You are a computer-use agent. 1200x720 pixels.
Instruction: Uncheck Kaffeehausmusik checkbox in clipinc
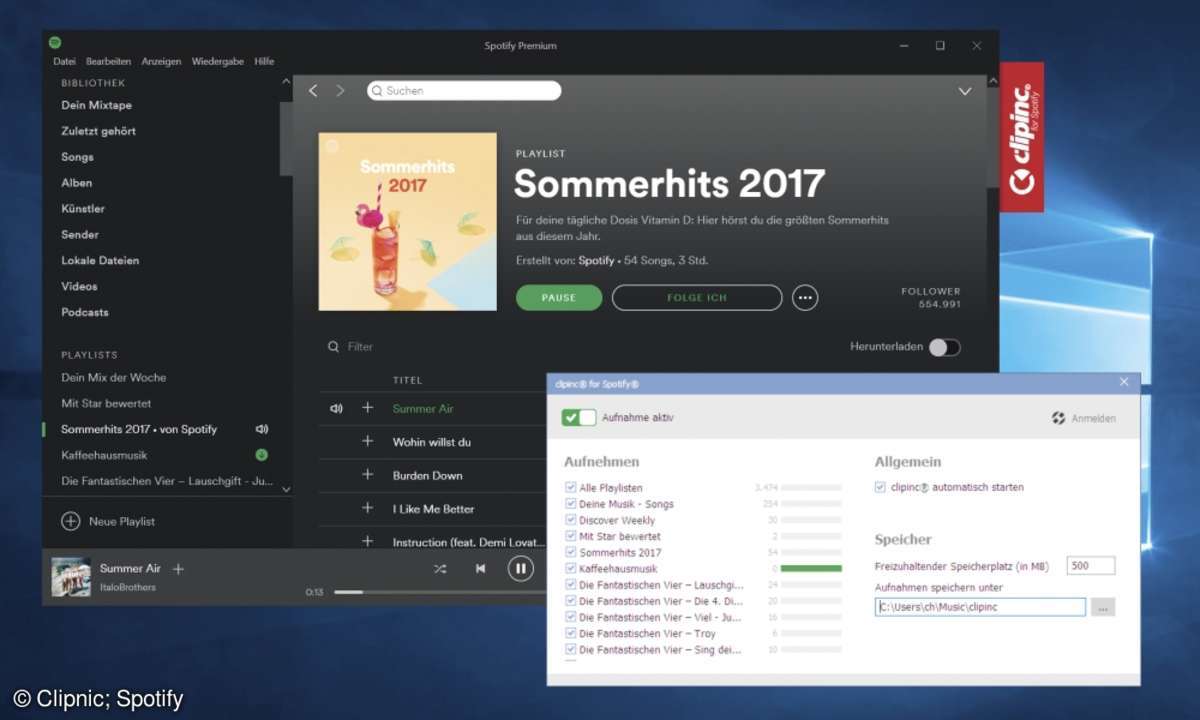click(x=571, y=568)
